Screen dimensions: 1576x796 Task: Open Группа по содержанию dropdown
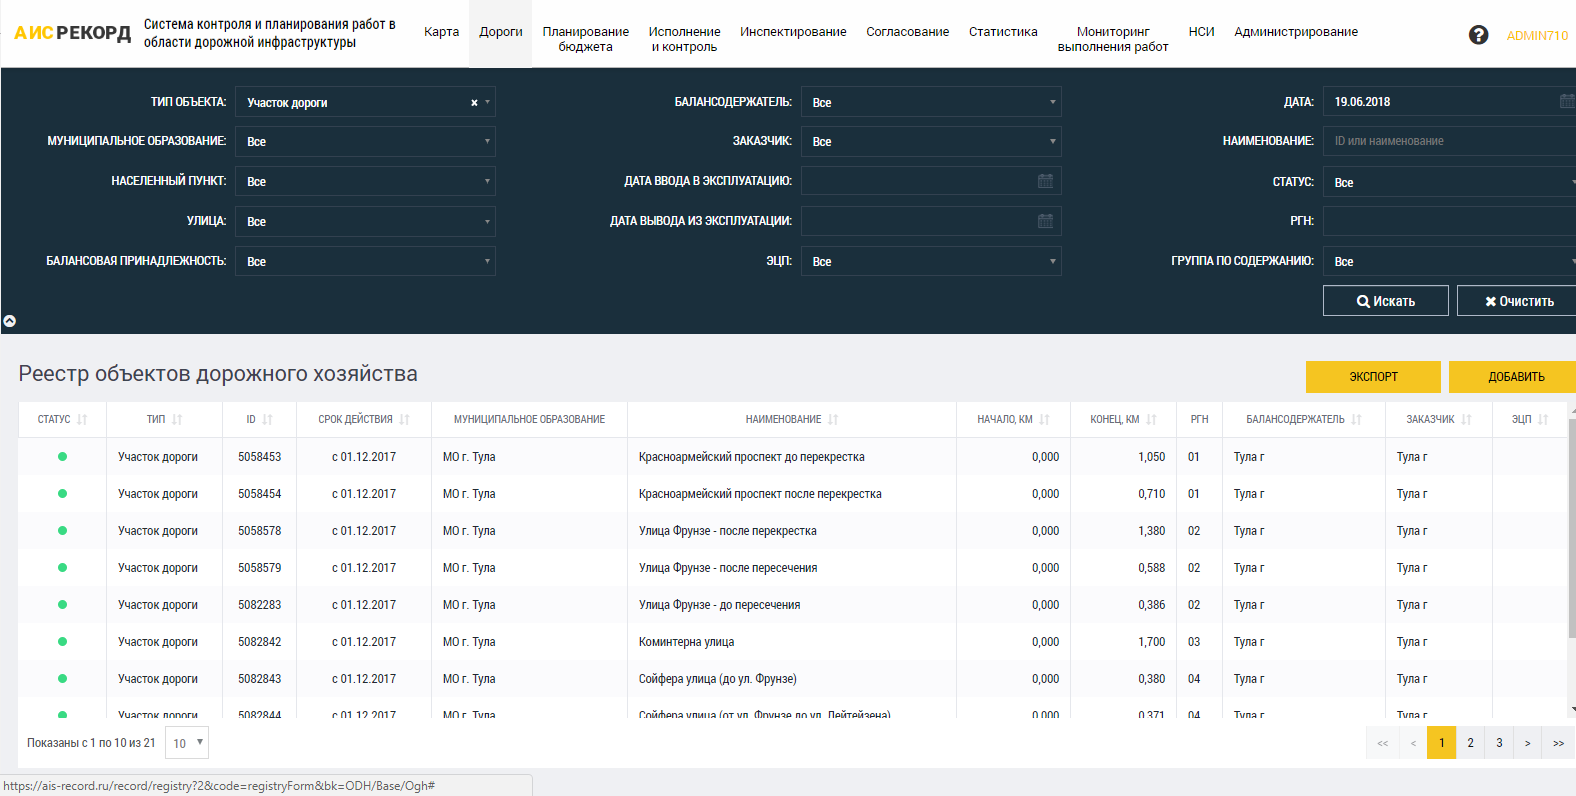tap(1449, 261)
